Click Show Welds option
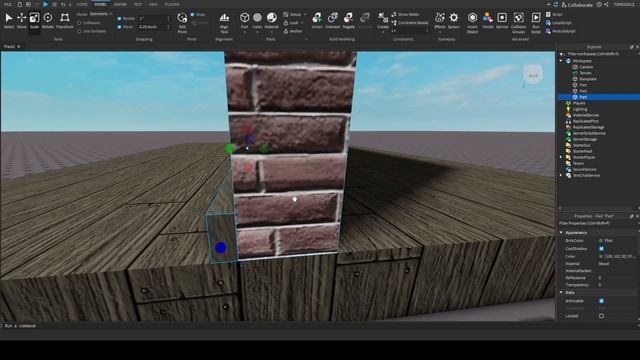The height and width of the screenshot is (360, 640). (x=405, y=14)
